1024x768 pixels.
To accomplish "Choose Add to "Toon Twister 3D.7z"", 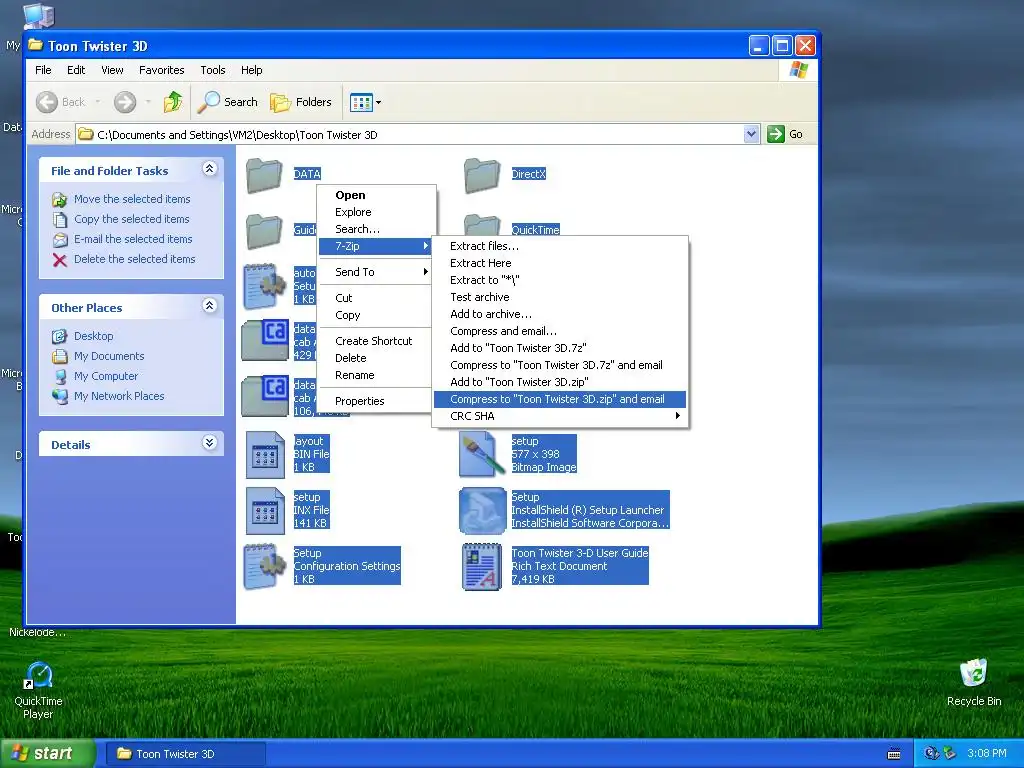I will pyautogui.click(x=560, y=348).
